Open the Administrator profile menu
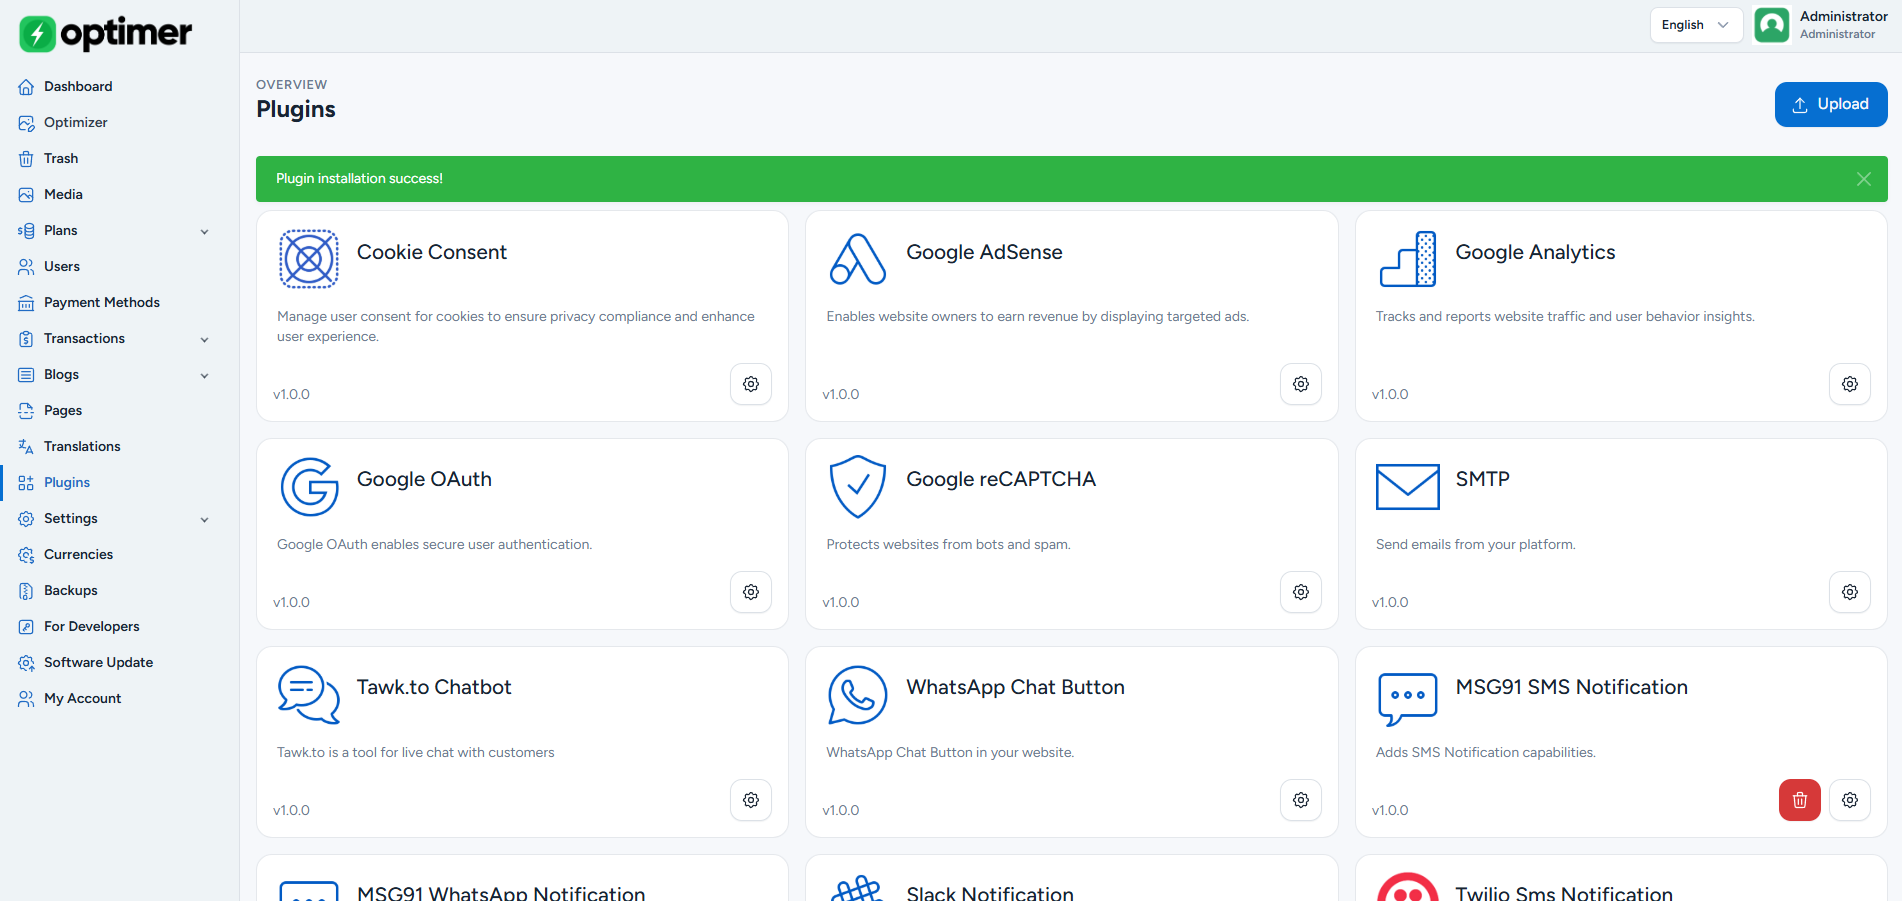 click(x=1821, y=25)
